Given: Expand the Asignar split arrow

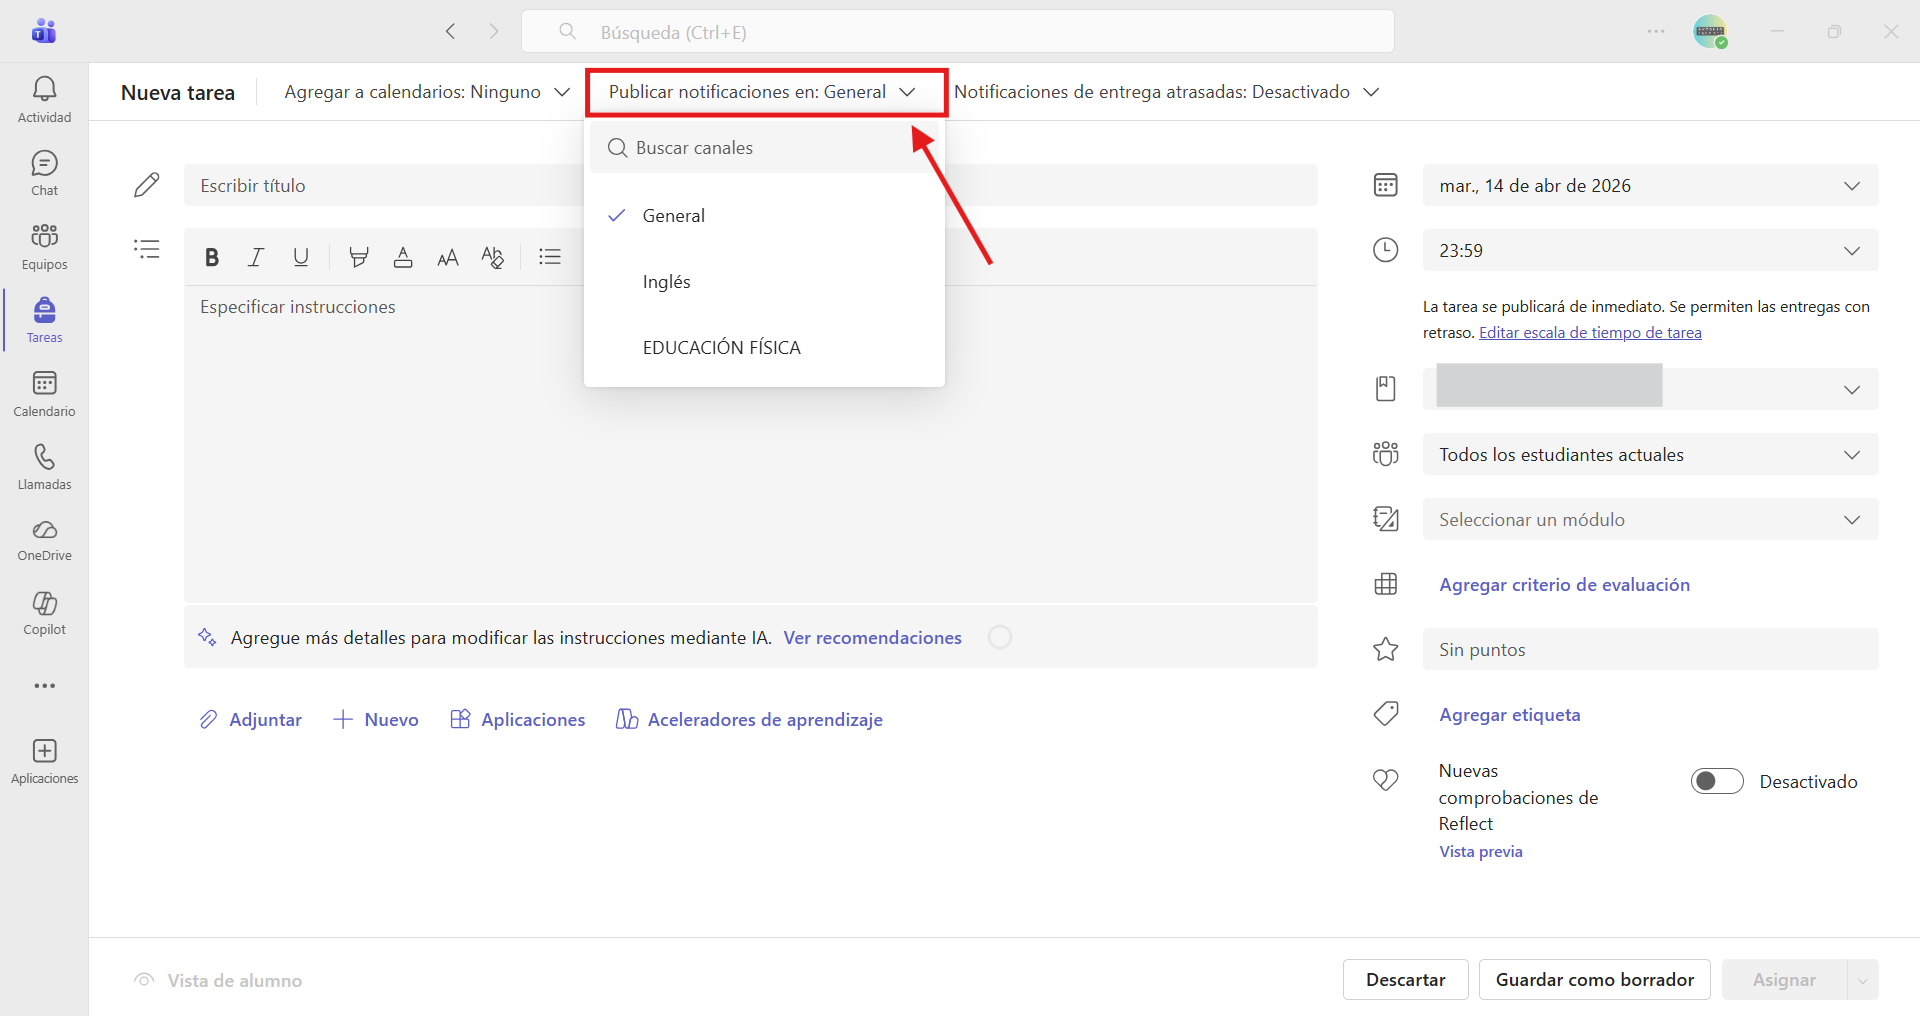Looking at the screenshot, I should [1862, 980].
